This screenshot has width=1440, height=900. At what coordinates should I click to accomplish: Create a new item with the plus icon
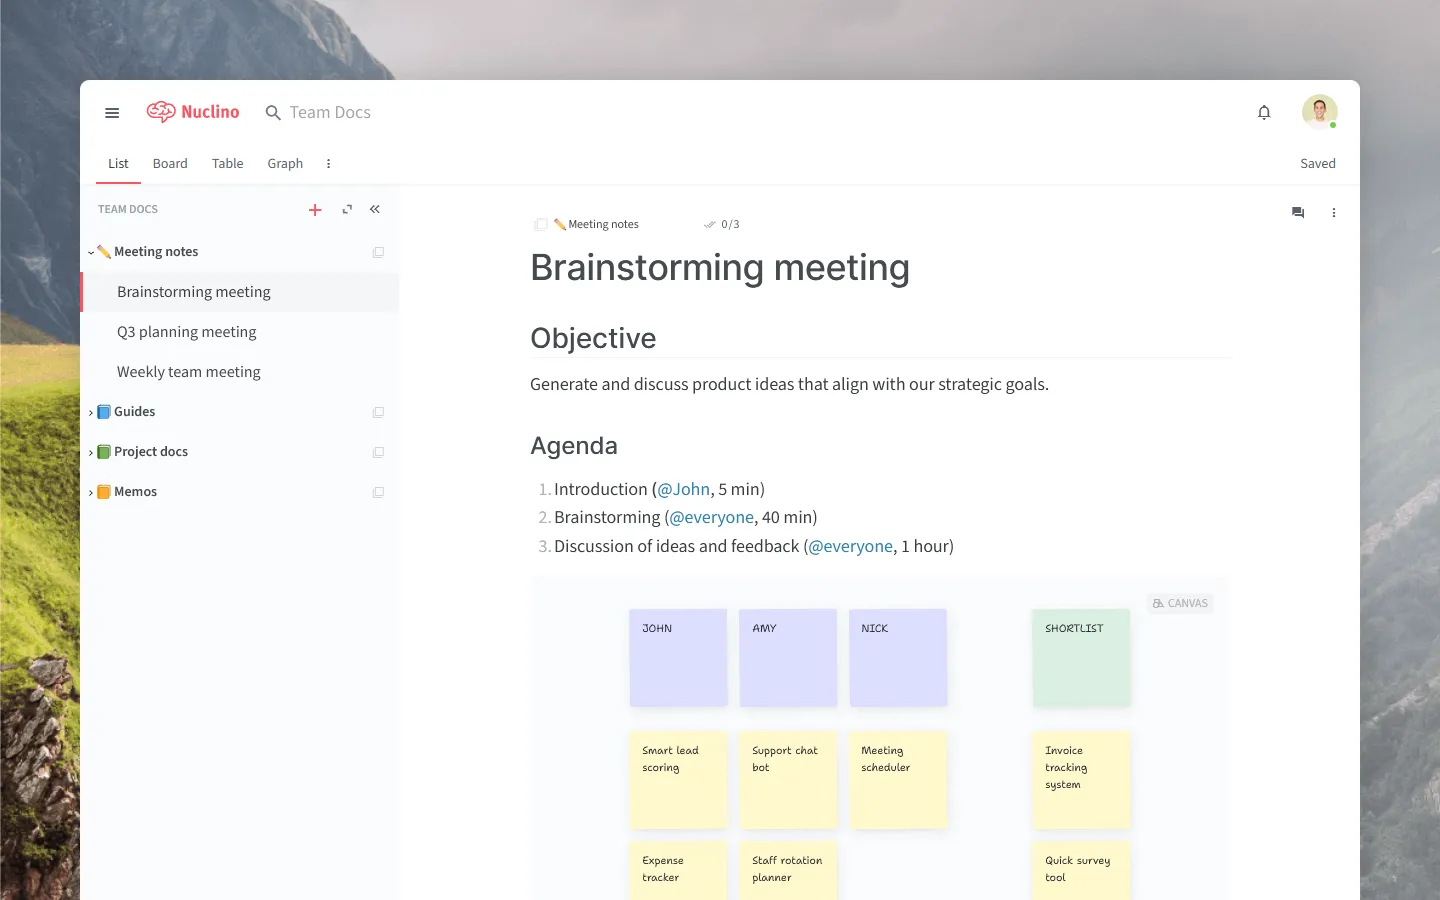point(315,210)
